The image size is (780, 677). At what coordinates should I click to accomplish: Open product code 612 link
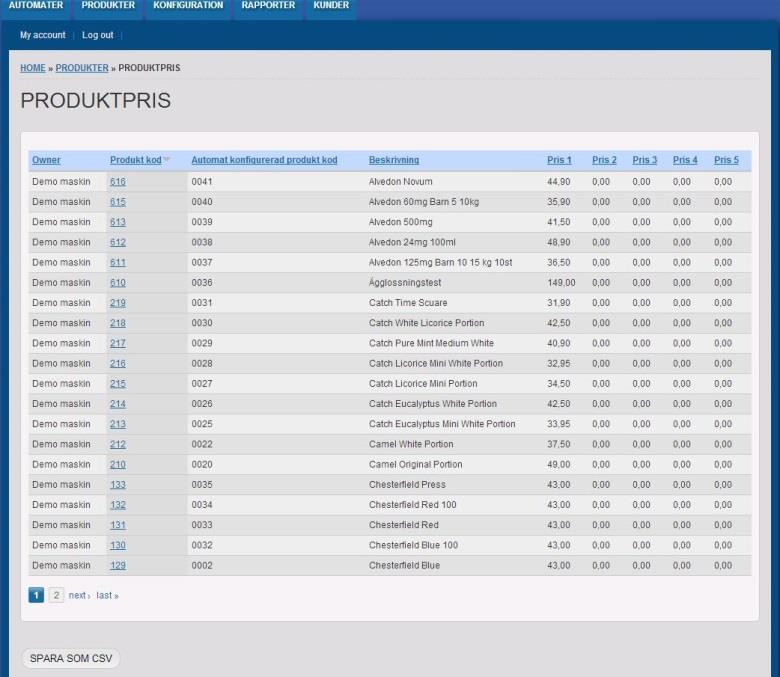pos(118,243)
